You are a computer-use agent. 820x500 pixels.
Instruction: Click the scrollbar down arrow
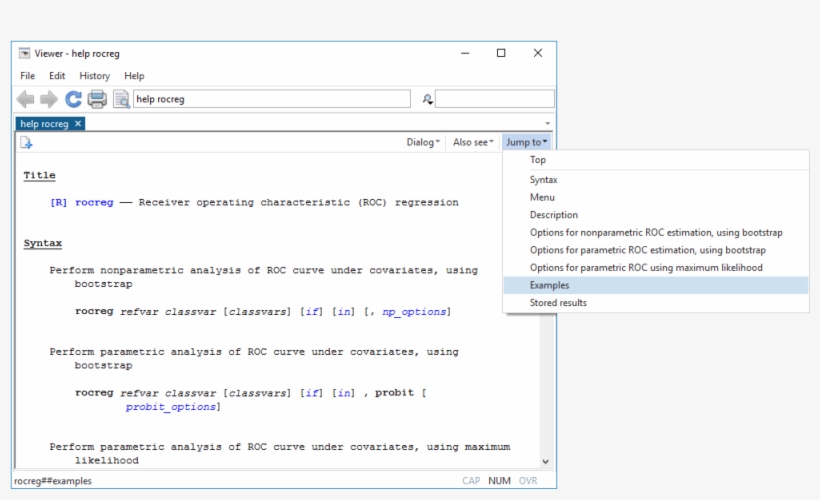pyautogui.click(x=545, y=461)
